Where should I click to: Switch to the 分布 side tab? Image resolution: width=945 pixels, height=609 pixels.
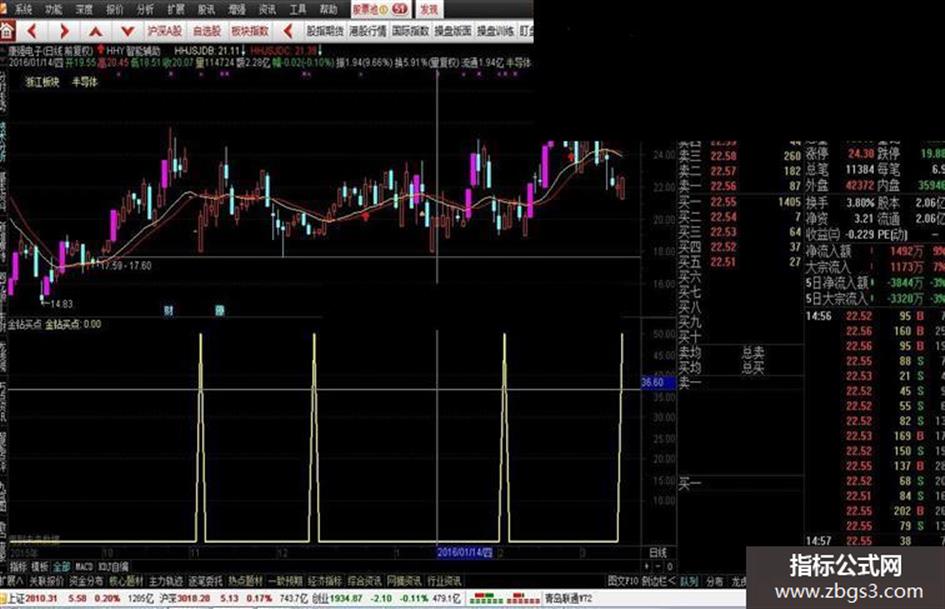click(x=715, y=581)
